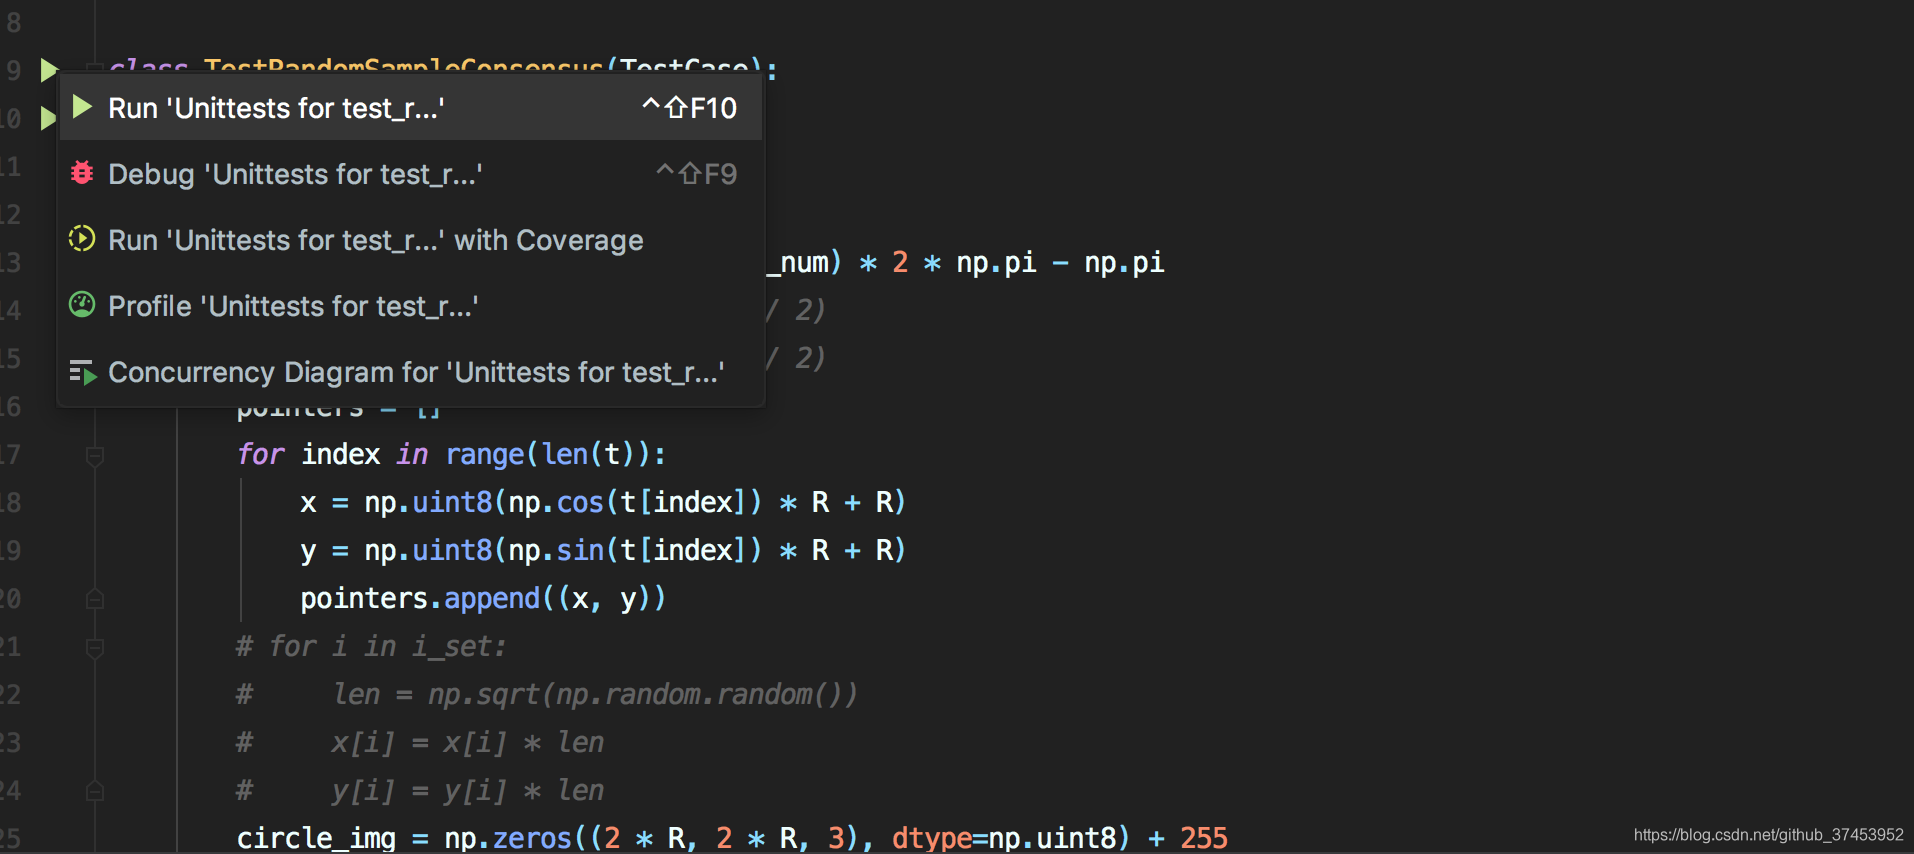Click the red Debug bug icon
This screenshot has height=854, width=1914.
82,172
